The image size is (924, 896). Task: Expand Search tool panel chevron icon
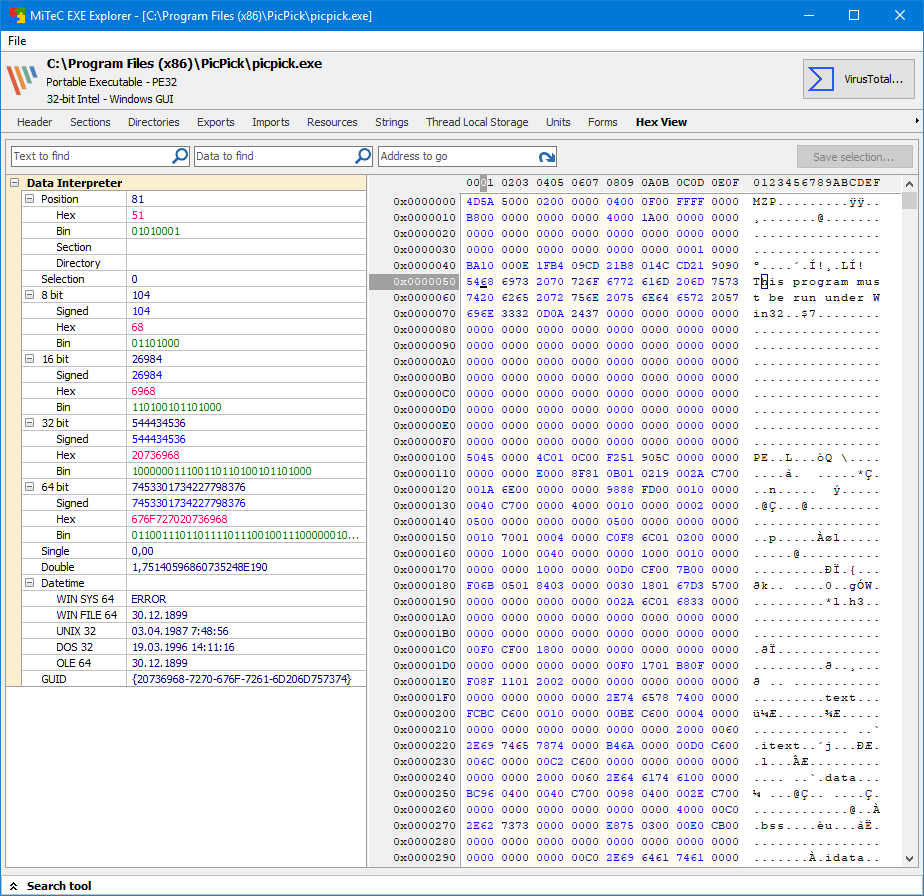14,886
